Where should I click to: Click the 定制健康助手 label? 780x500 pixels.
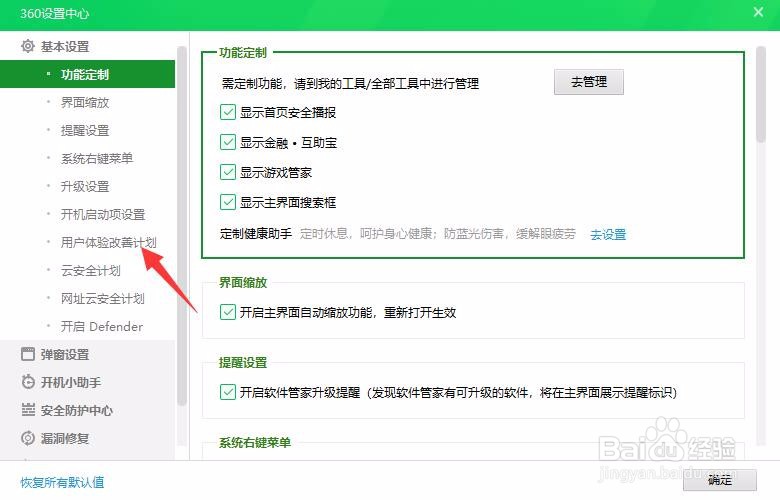pos(256,234)
